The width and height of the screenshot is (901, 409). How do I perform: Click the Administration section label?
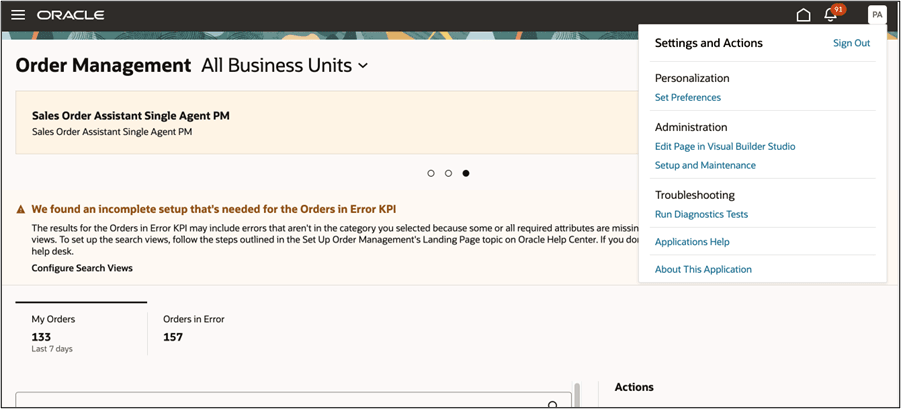pos(691,127)
